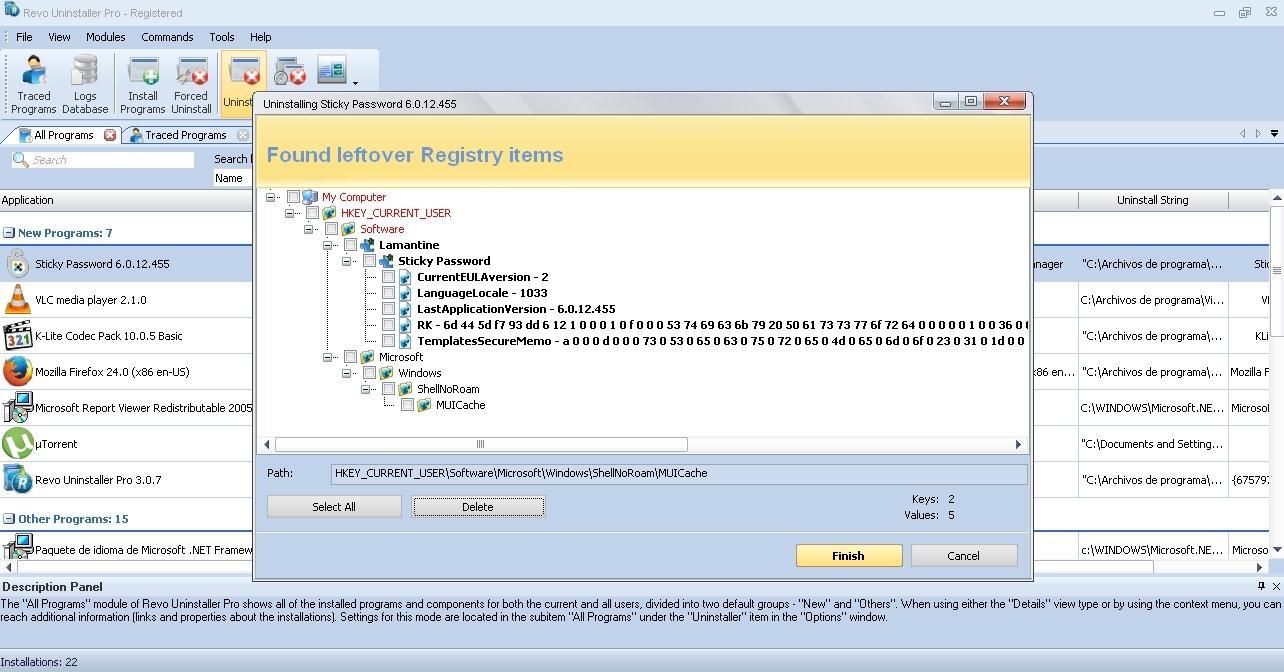Click the VLC media player cone icon

pos(17,299)
